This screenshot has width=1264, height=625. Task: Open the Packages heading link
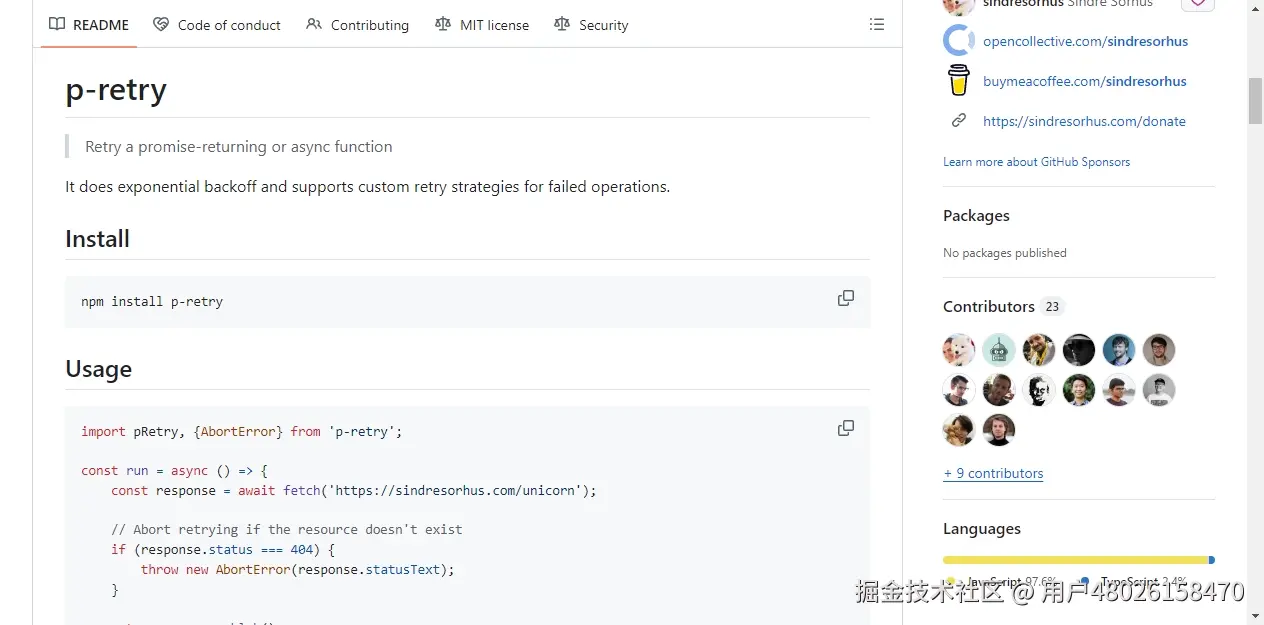pyautogui.click(x=976, y=215)
